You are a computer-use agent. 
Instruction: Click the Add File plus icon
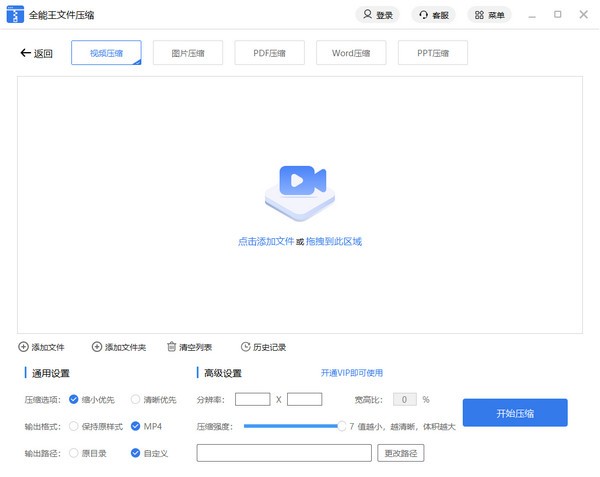(x=23, y=347)
